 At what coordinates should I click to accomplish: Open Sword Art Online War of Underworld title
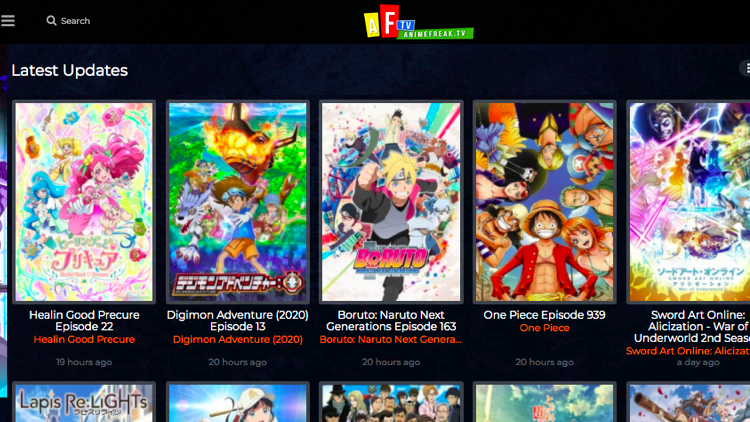tap(692, 326)
